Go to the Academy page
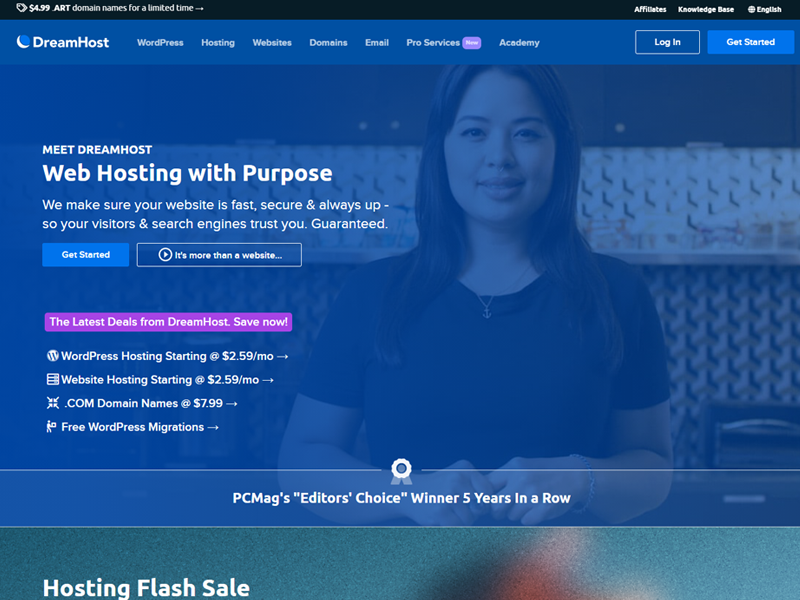800x600 pixels. [519, 42]
